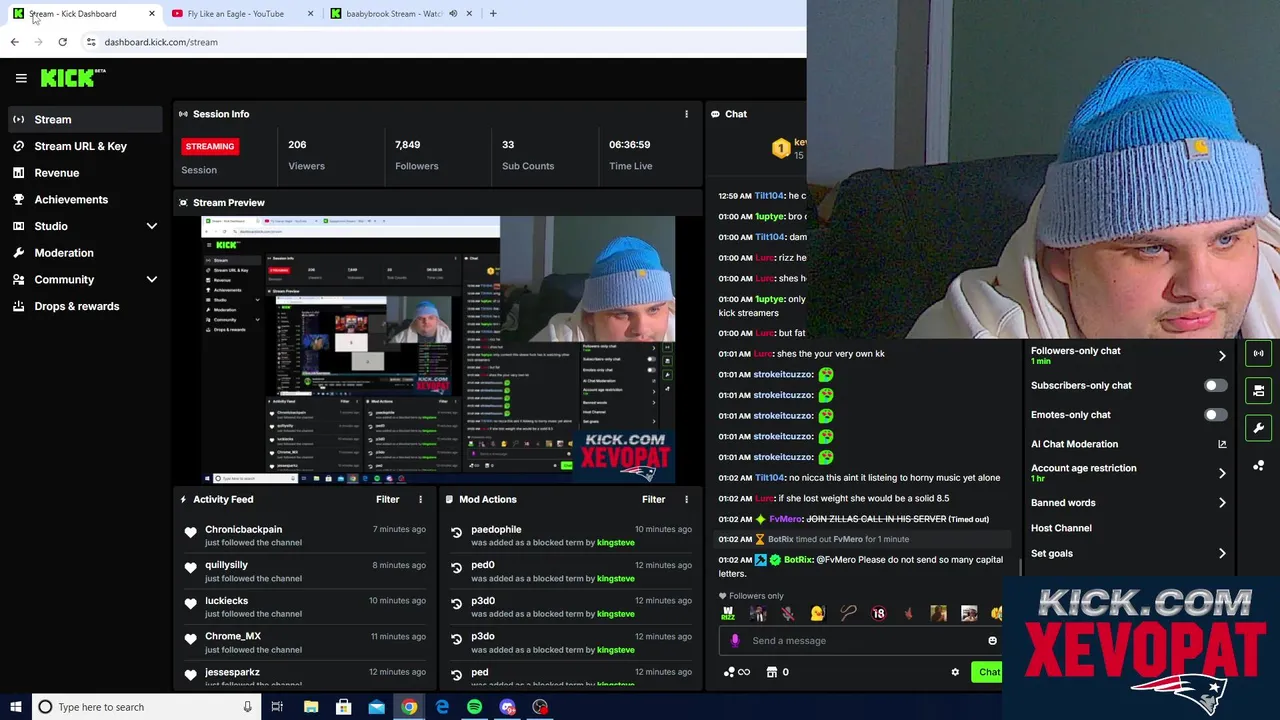Open Mod Actions three-dot menu

686,499
